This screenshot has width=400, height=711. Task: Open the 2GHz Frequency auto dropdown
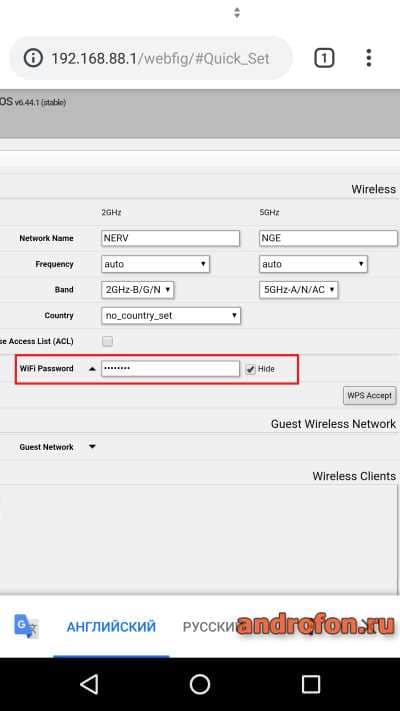(x=155, y=264)
